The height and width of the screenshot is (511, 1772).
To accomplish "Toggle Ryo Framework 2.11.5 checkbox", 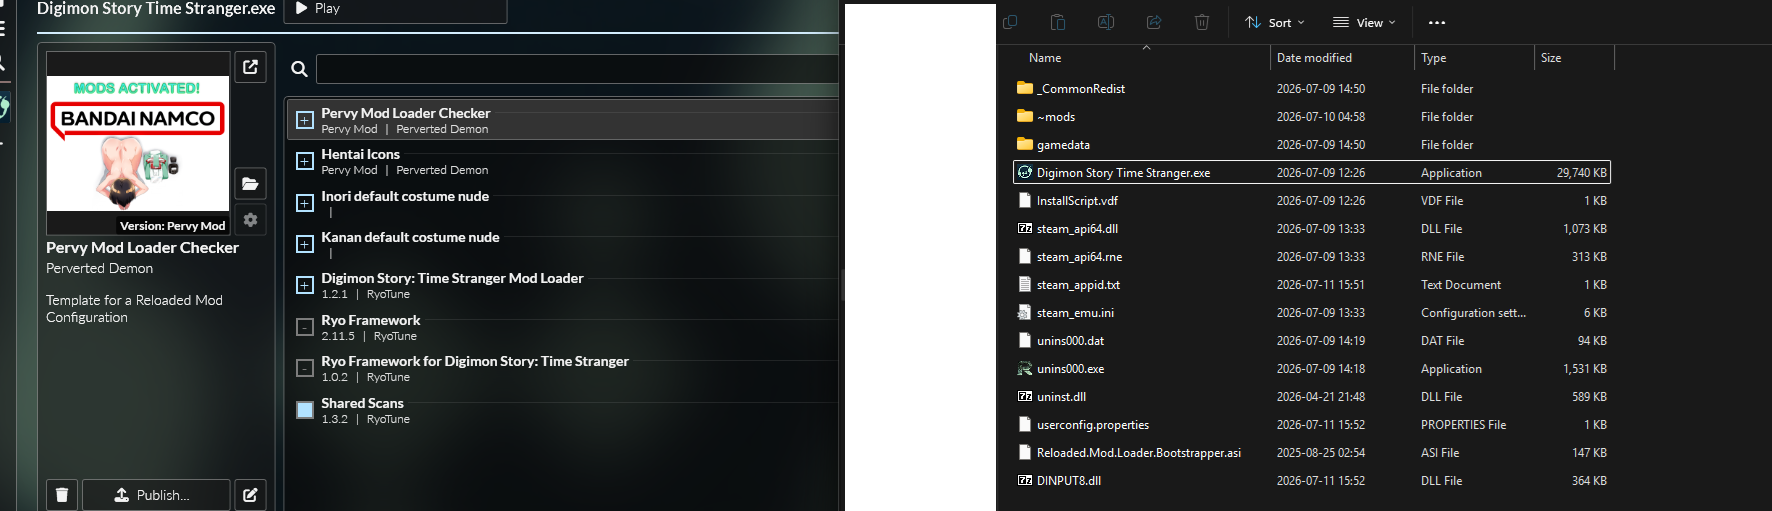I will (305, 327).
